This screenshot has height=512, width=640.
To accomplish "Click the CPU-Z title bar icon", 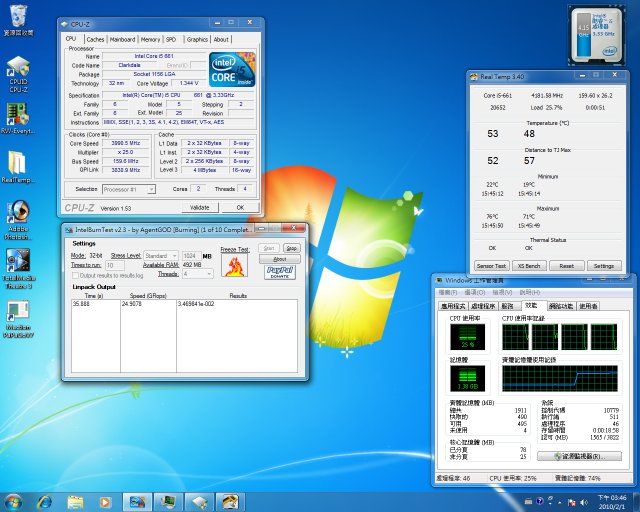I will [x=64, y=24].
